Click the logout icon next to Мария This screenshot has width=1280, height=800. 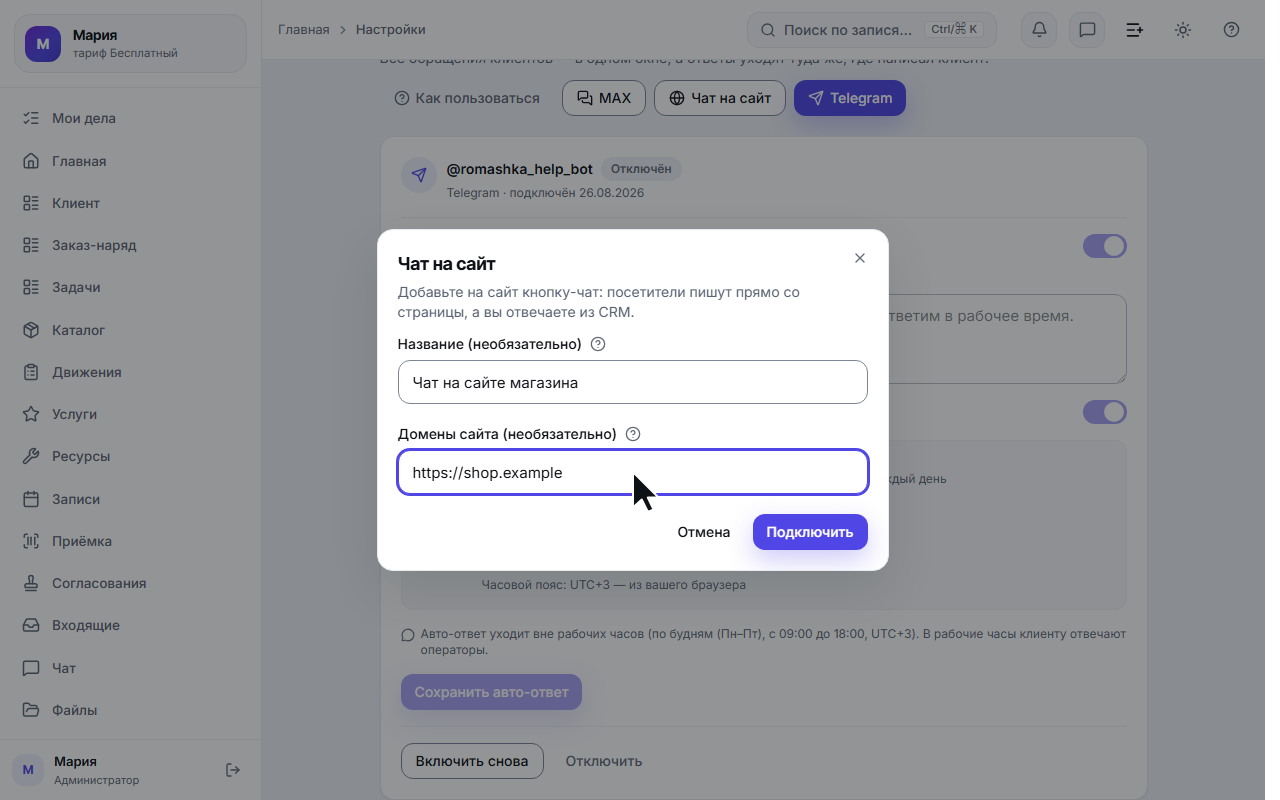click(233, 770)
